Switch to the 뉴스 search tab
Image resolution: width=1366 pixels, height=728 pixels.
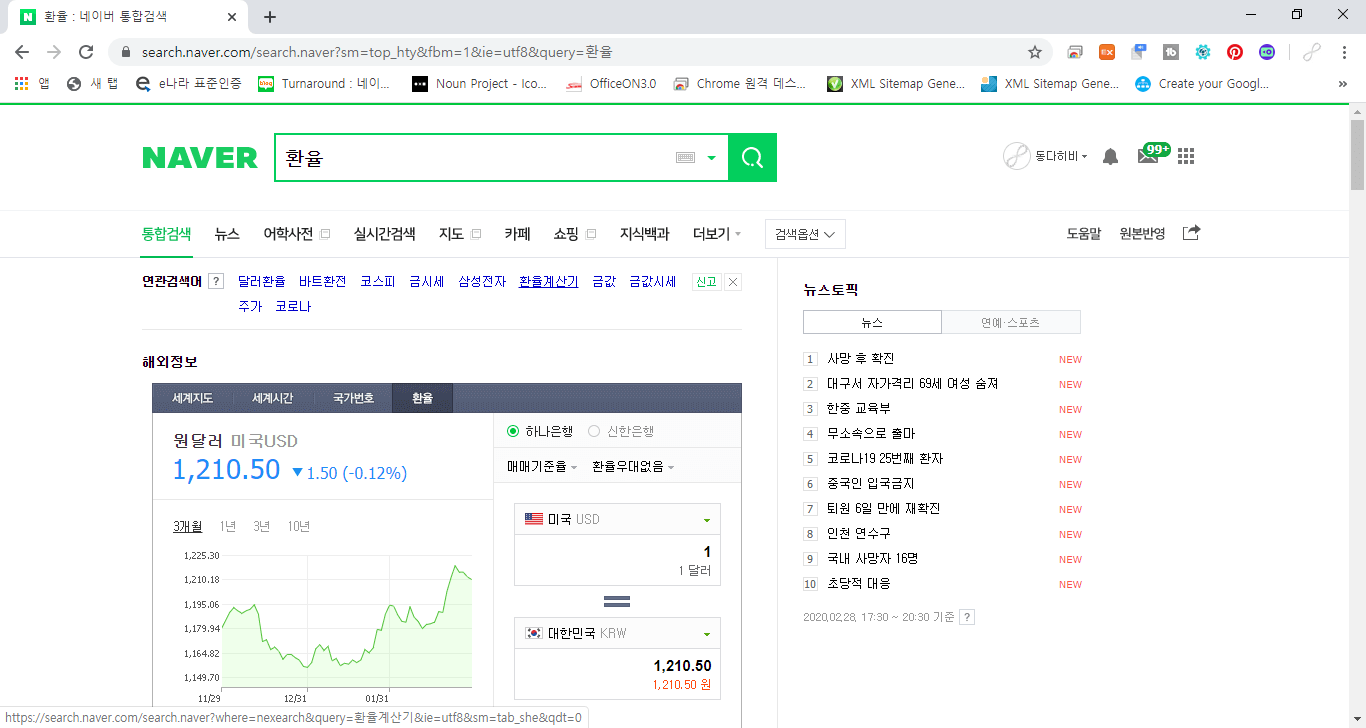[227, 234]
